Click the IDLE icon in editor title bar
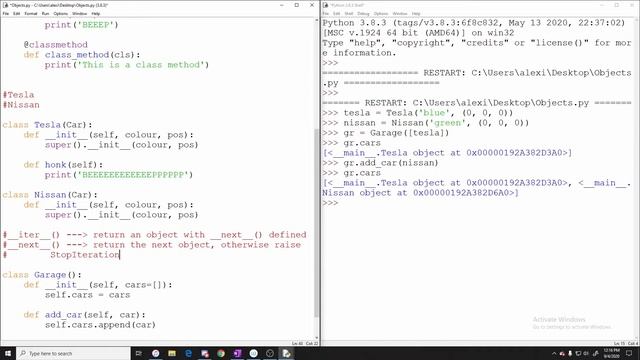The height and width of the screenshot is (360, 640). [x=5, y=5]
